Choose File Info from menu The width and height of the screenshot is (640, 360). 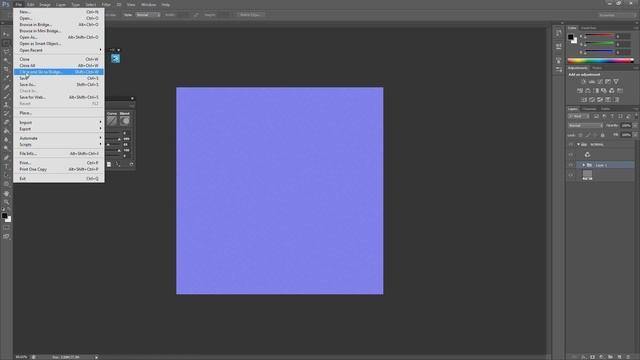point(59,153)
